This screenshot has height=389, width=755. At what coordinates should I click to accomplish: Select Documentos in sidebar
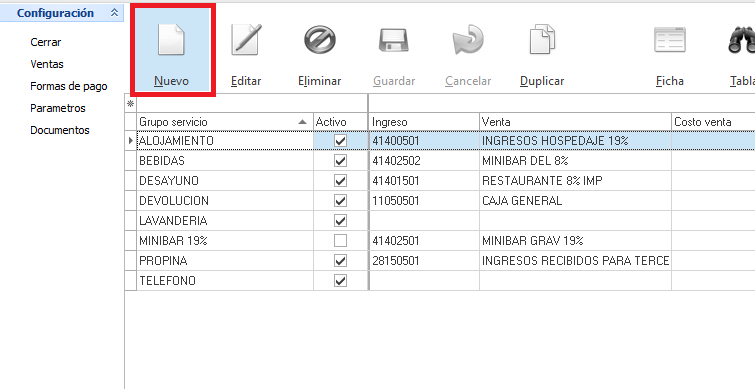click(x=60, y=130)
